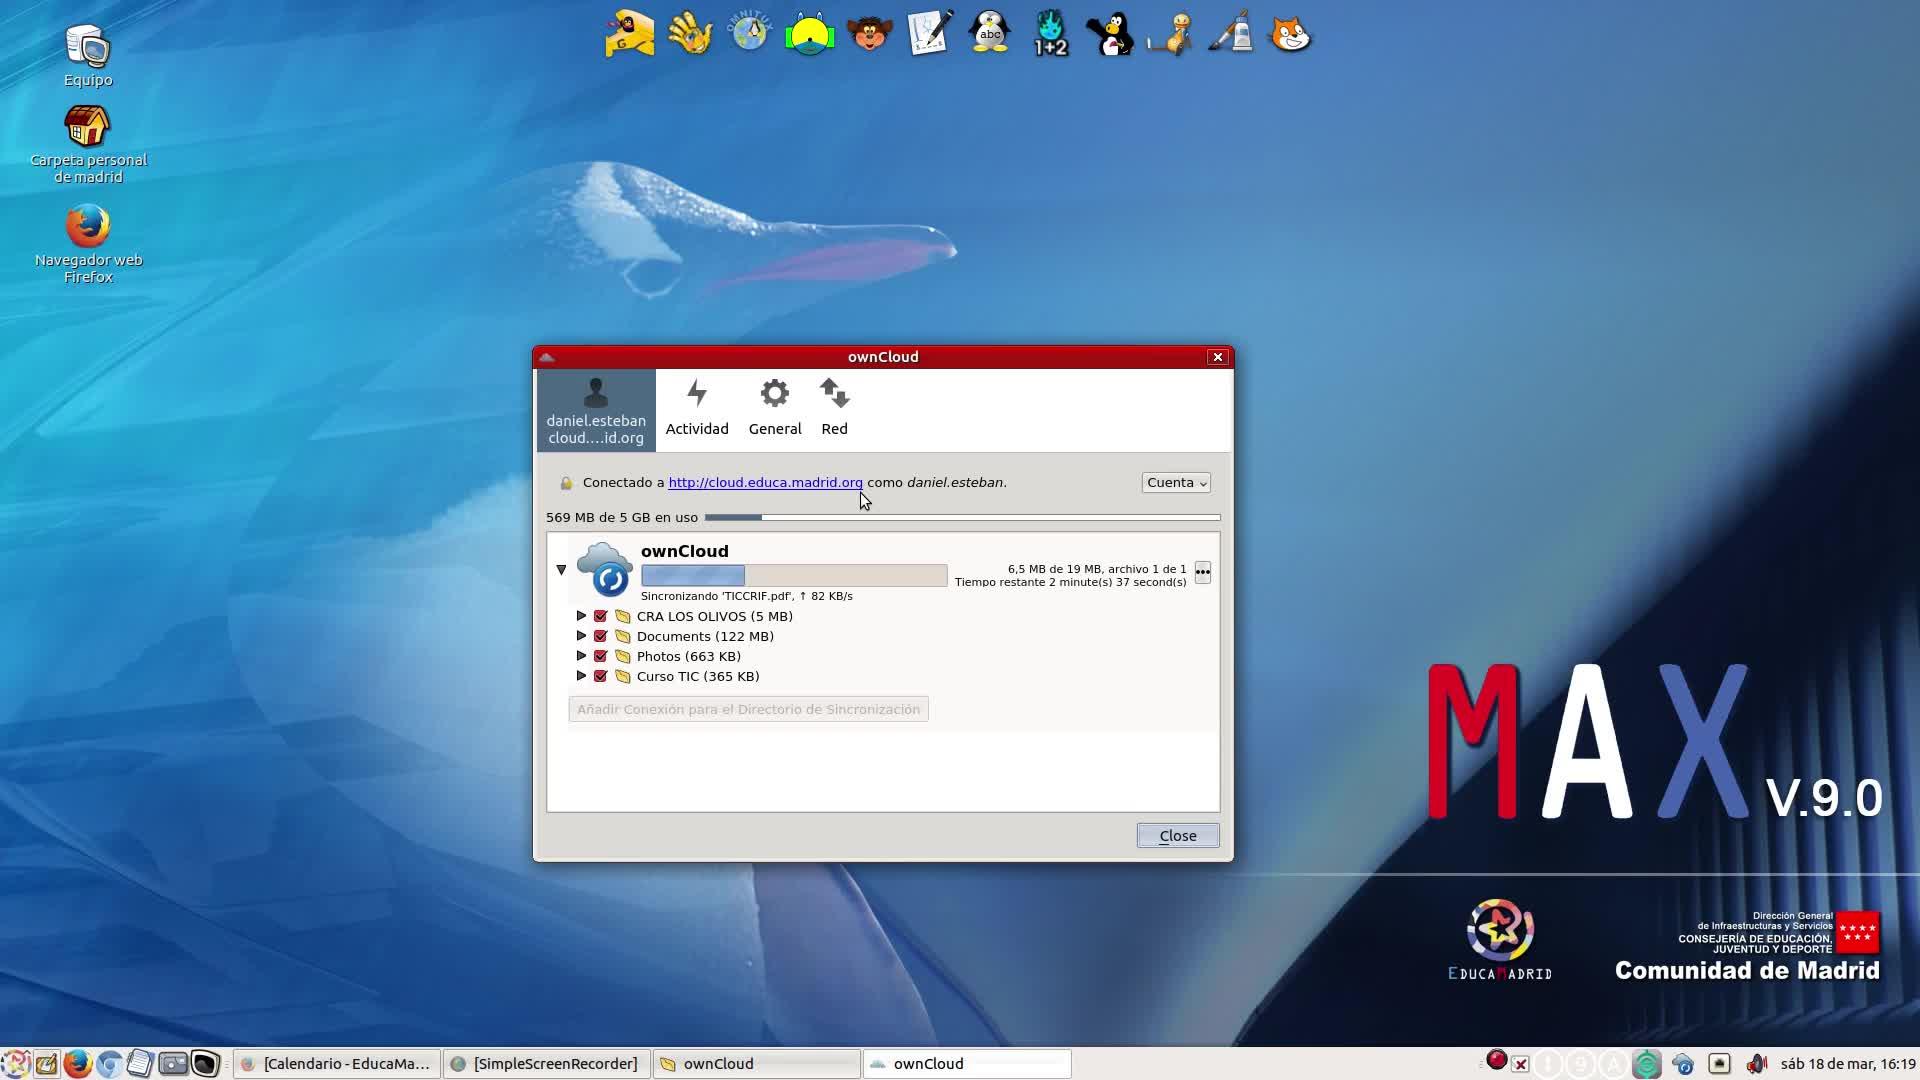1920x1080 pixels.
Task: Open the Actividad lightning bolt tab
Action: (x=697, y=408)
